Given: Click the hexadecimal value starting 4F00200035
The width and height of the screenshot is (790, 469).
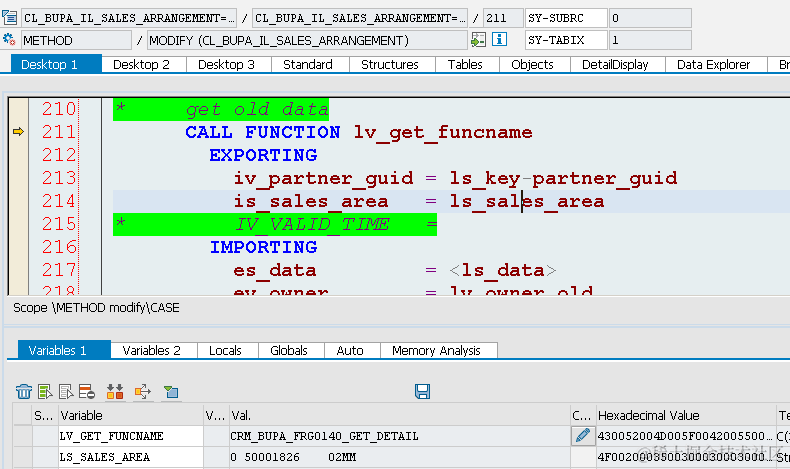Looking at the screenshot, I should pos(686,457).
